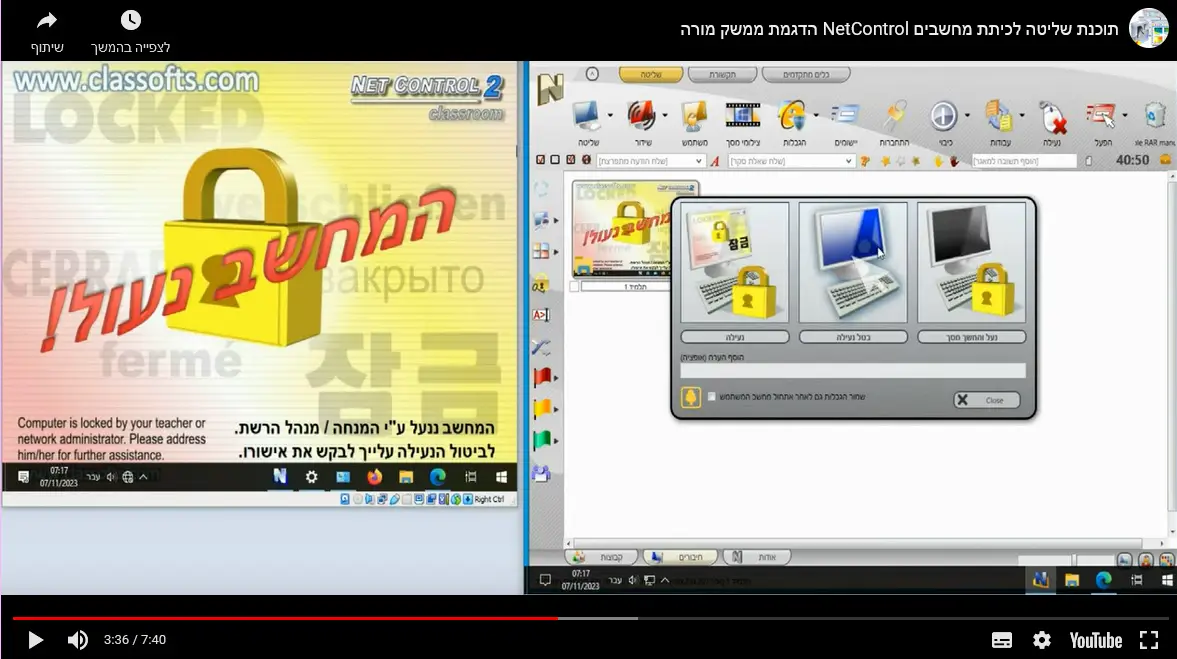The height and width of the screenshot is (659, 1177).
Task: Click the משתמש user icon
Action: point(695,116)
